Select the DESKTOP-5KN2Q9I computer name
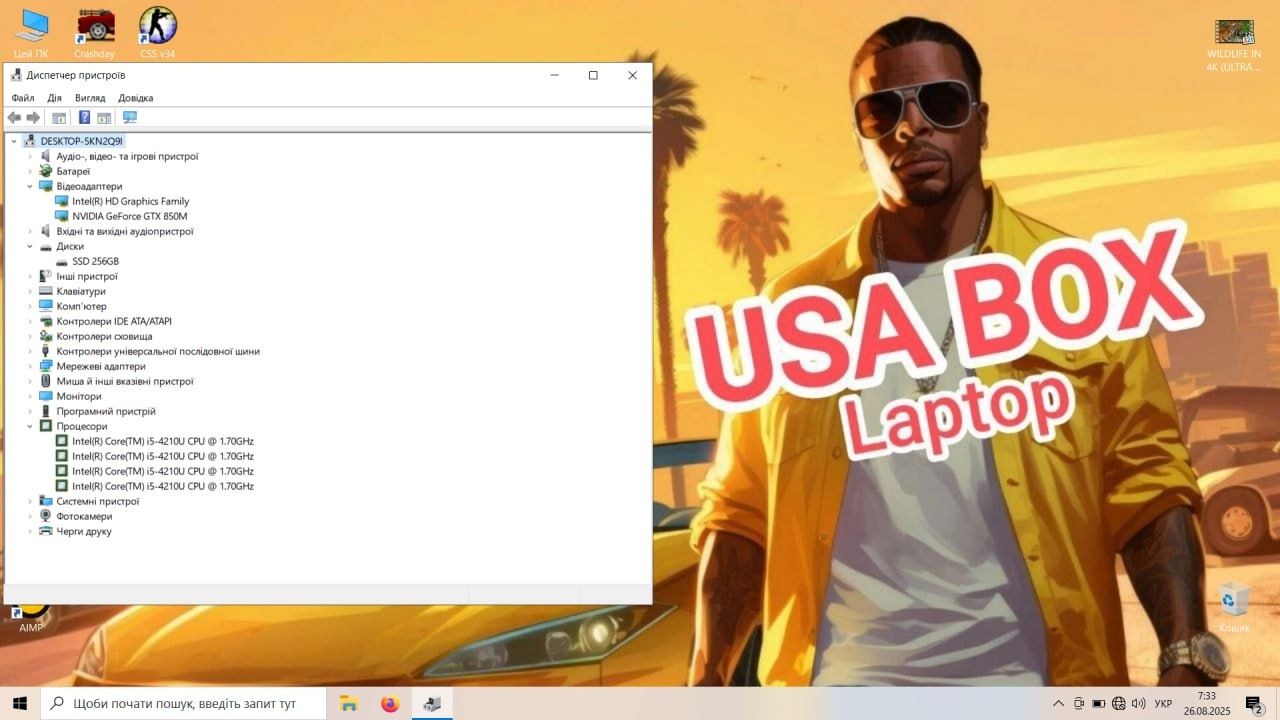This screenshot has width=1280, height=720. click(82, 141)
